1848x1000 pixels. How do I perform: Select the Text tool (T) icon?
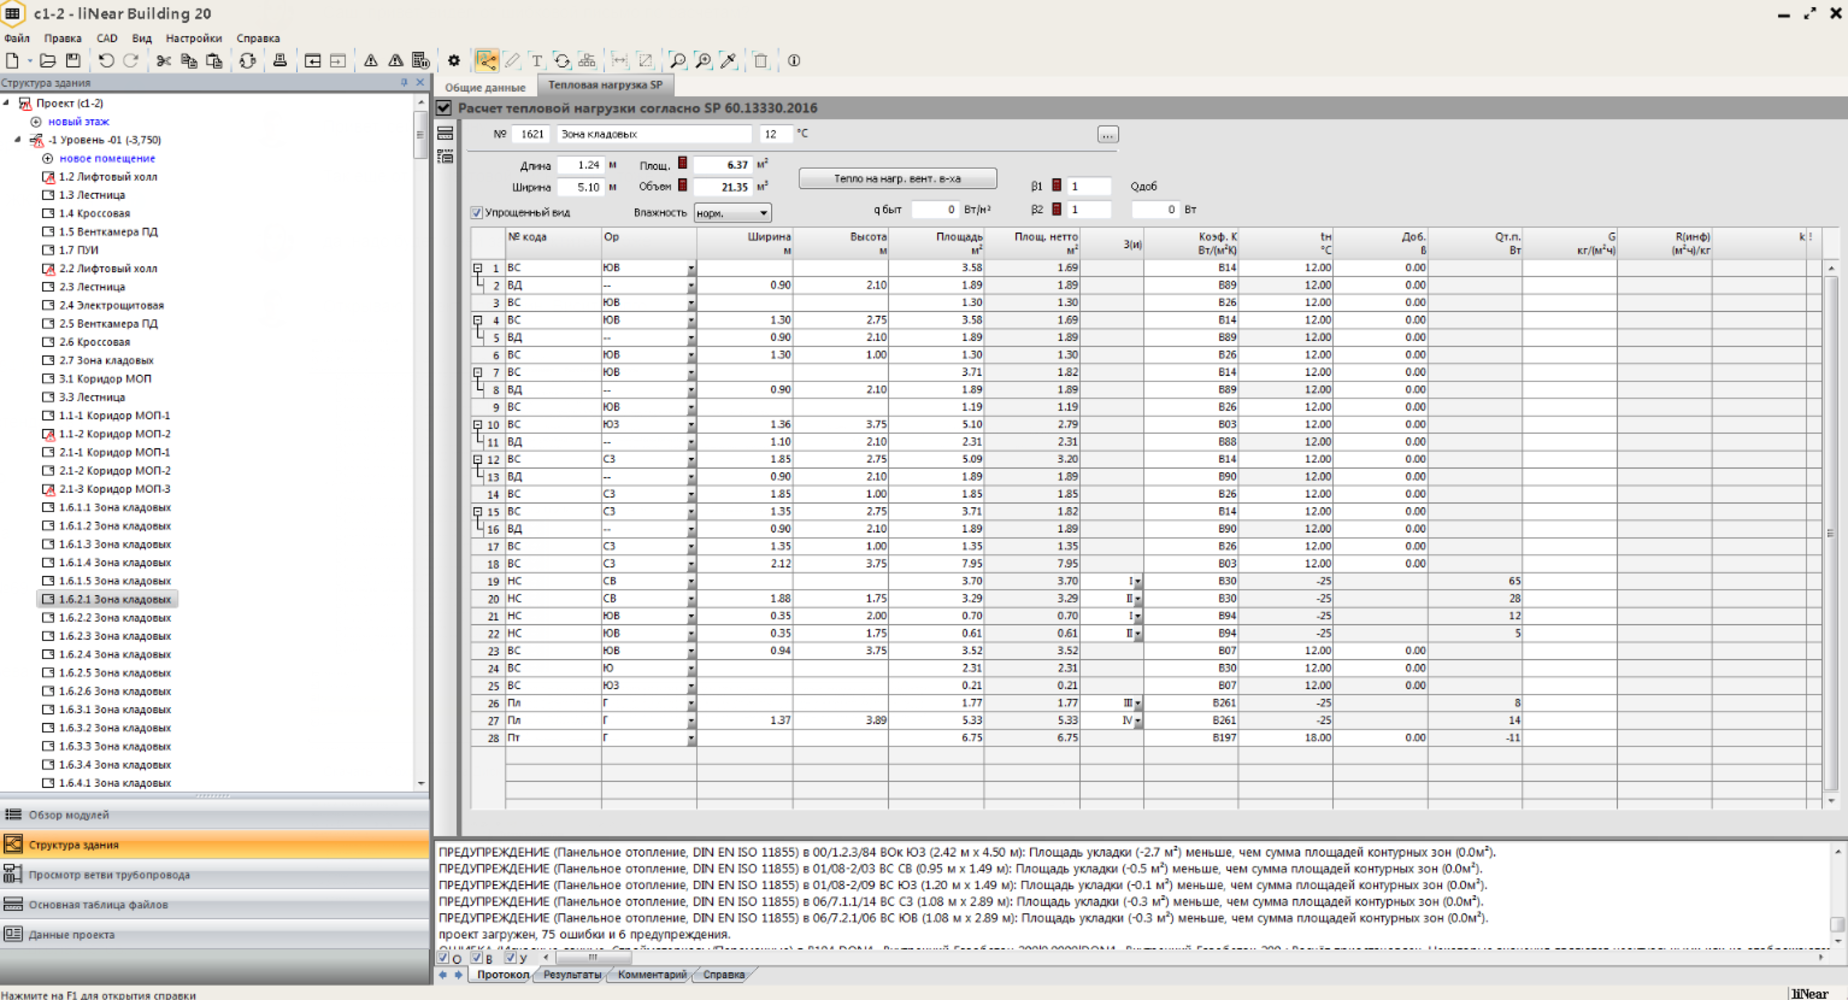tap(537, 61)
